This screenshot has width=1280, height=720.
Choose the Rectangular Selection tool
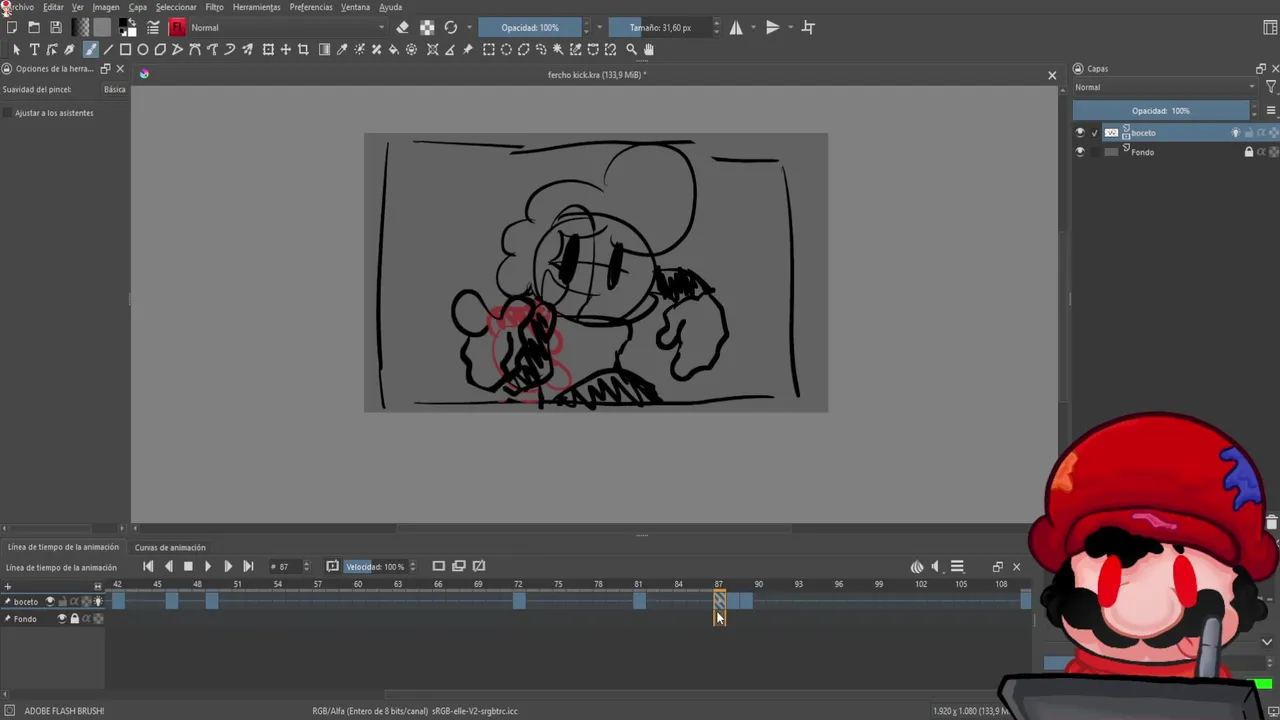489,49
